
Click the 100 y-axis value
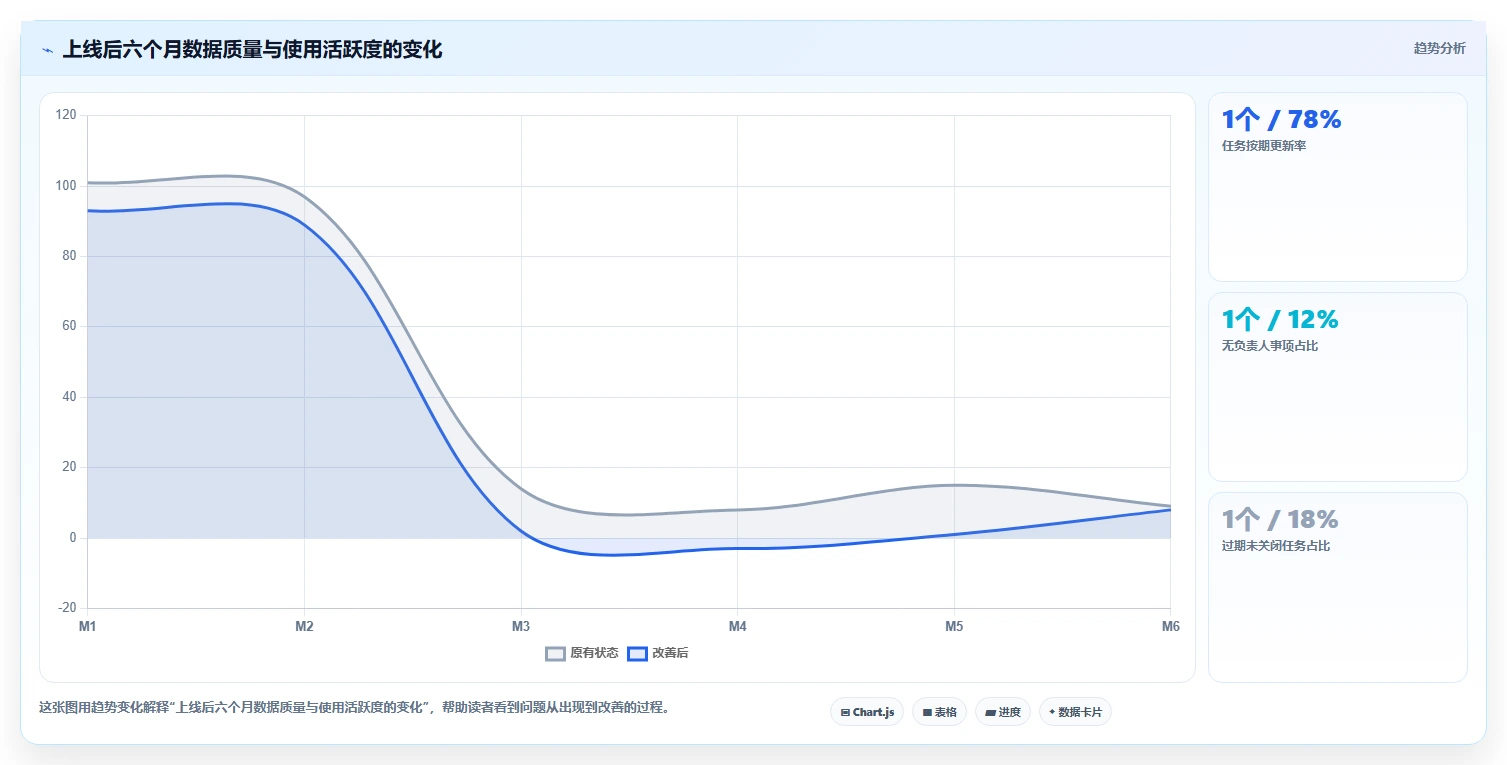pyautogui.click(x=66, y=186)
